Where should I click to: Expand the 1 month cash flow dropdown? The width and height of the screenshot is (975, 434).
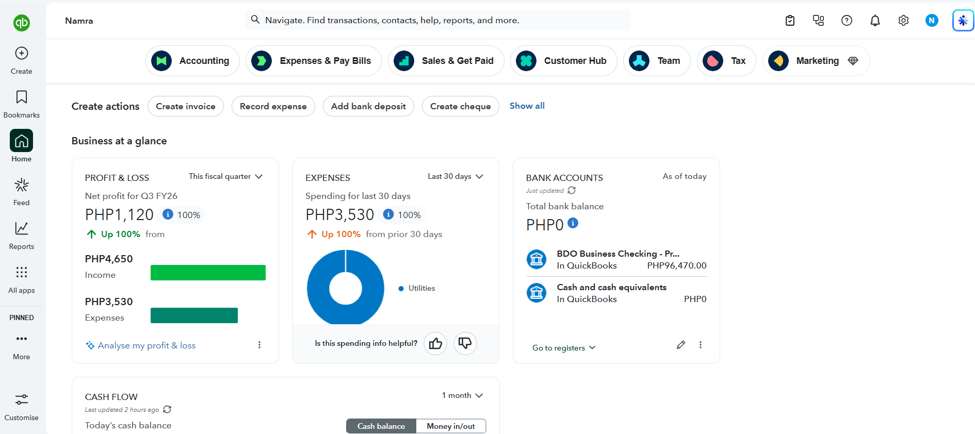[462, 395]
